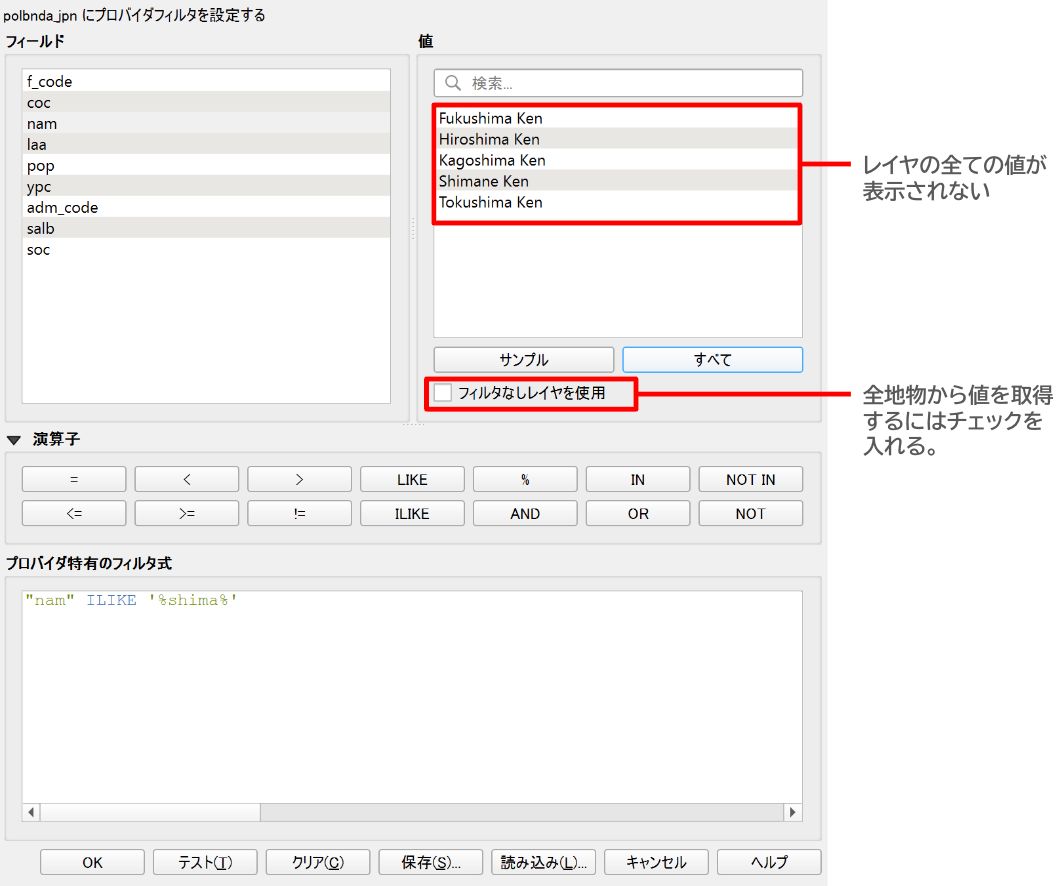Viewport: 1060px width, 886px height.
Task: Click the right arrow of the horizontal scrollbar
Action: [793, 812]
